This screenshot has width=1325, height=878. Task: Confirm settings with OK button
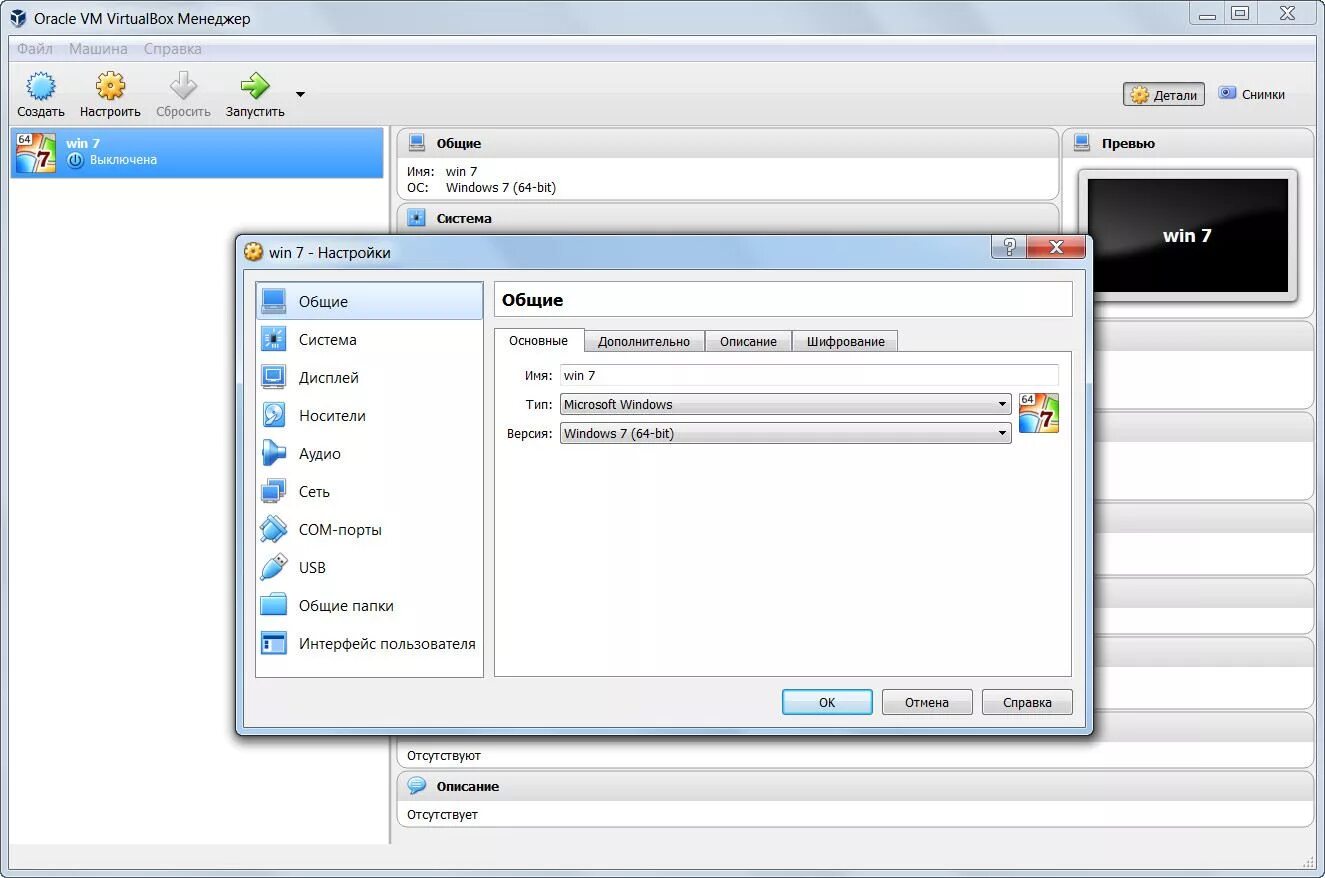pyautogui.click(x=827, y=702)
